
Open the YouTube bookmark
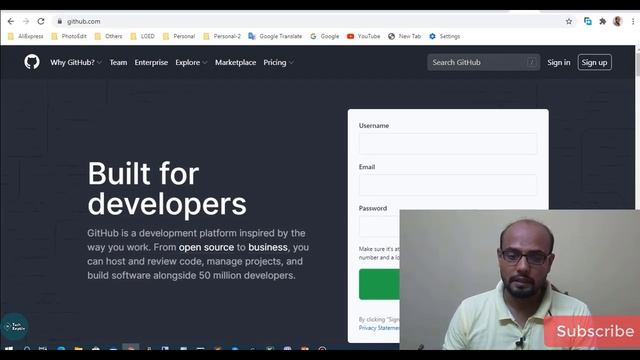pyautogui.click(x=363, y=36)
